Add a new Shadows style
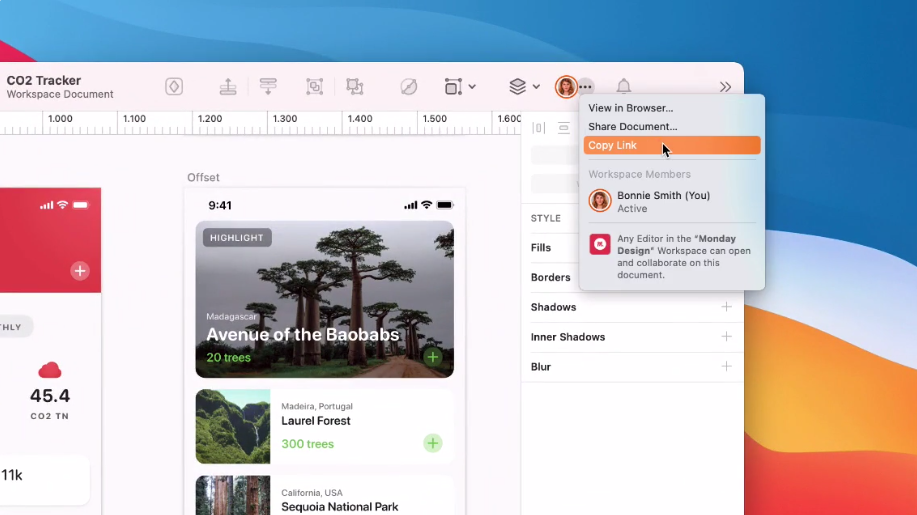 (726, 307)
